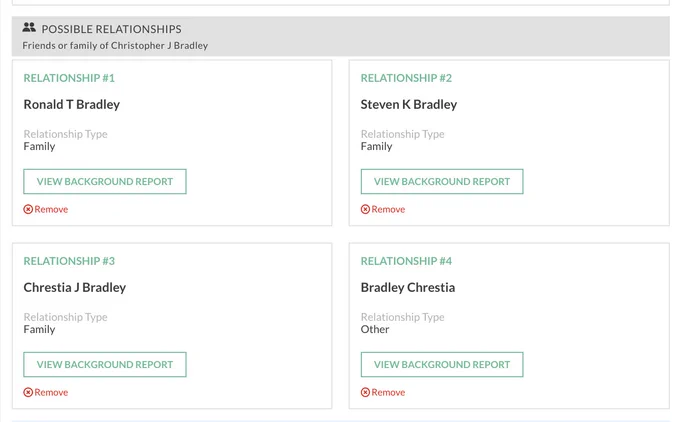Click the Possible Relationships section header
Viewport: 680px width, 422px height.
tap(340, 36)
